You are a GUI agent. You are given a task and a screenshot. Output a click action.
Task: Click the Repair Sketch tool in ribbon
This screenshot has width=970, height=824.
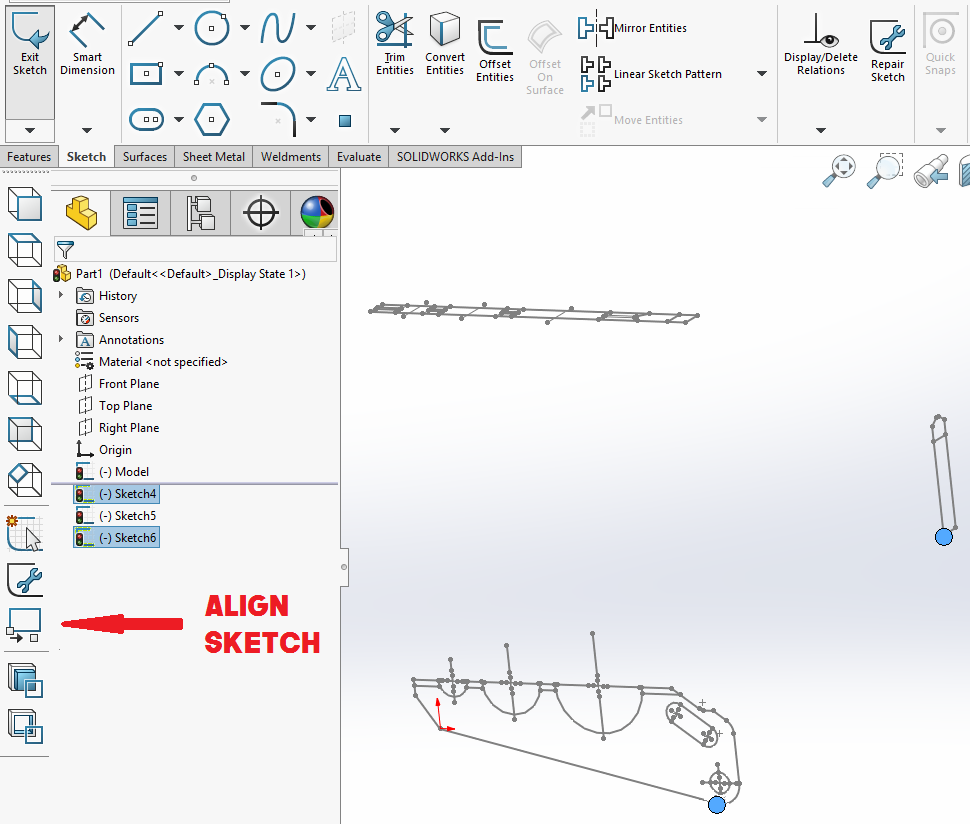[x=888, y=51]
